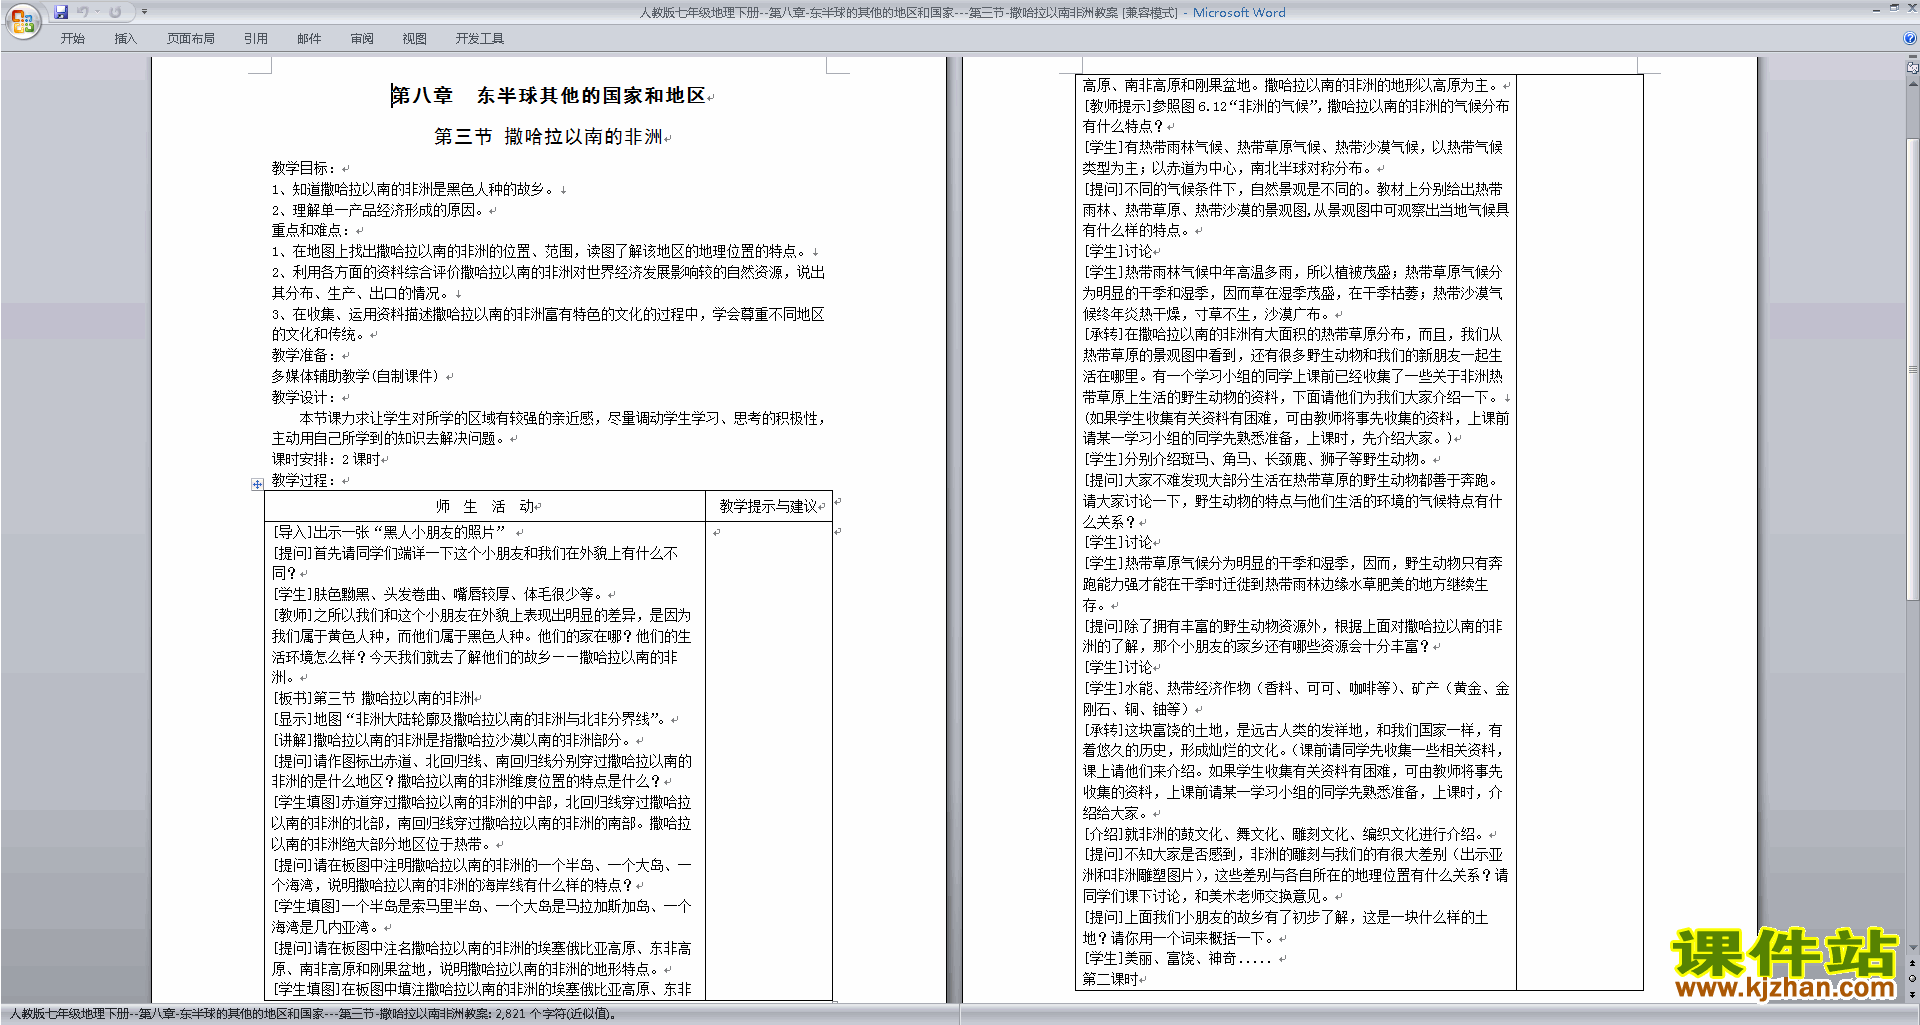Open Customize Quick Access Toolbar dropdown
This screenshot has width=1920, height=1025.
coord(144,12)
